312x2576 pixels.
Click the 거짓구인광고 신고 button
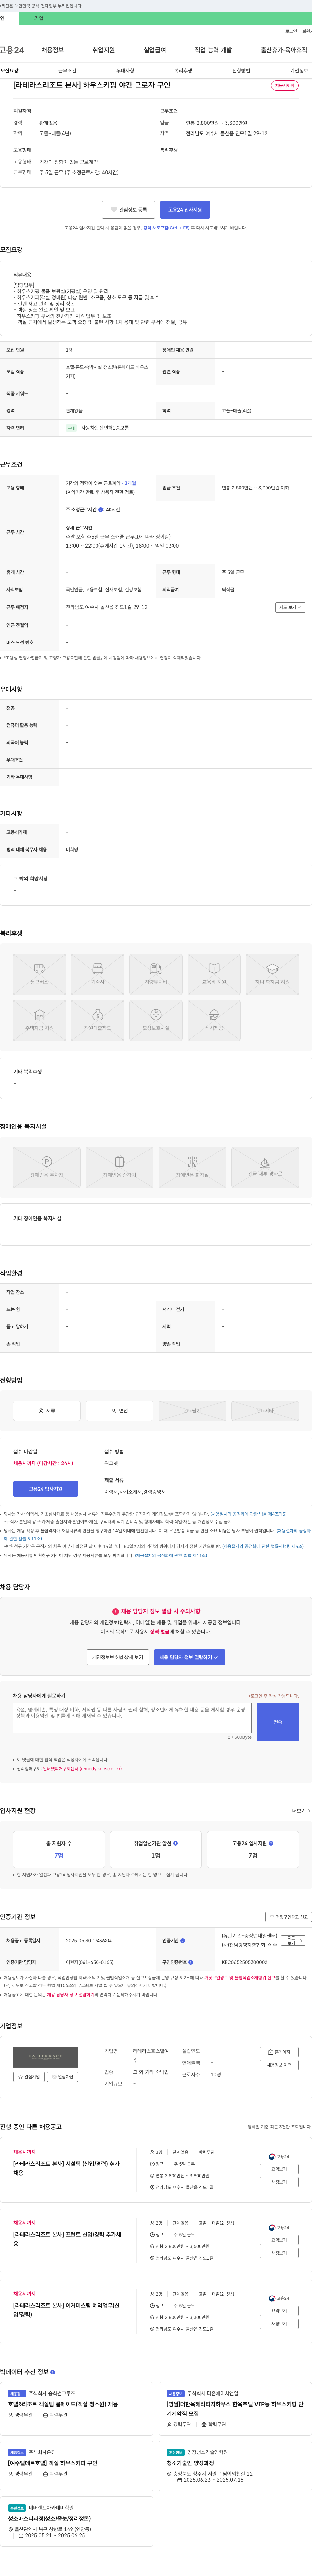(x=288, y=1917)
